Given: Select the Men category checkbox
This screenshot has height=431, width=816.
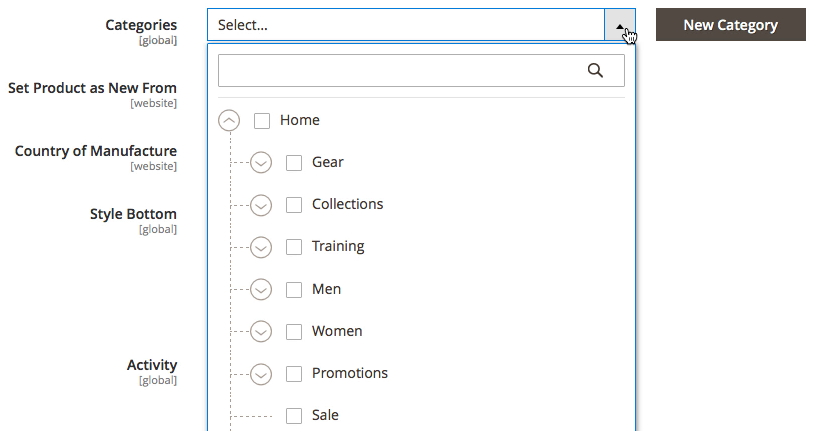Looking at the screenshot, I should [x=294, y=289].
